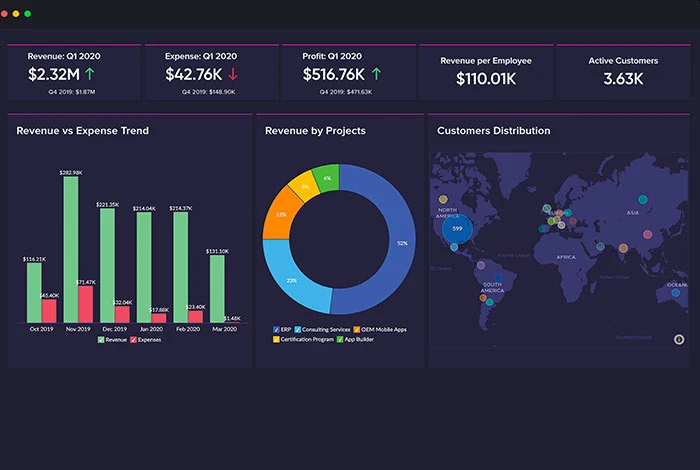Toggle the Revenue legend checkbox
This screenshot has height=470, width=700.
(x=101, y=340)
